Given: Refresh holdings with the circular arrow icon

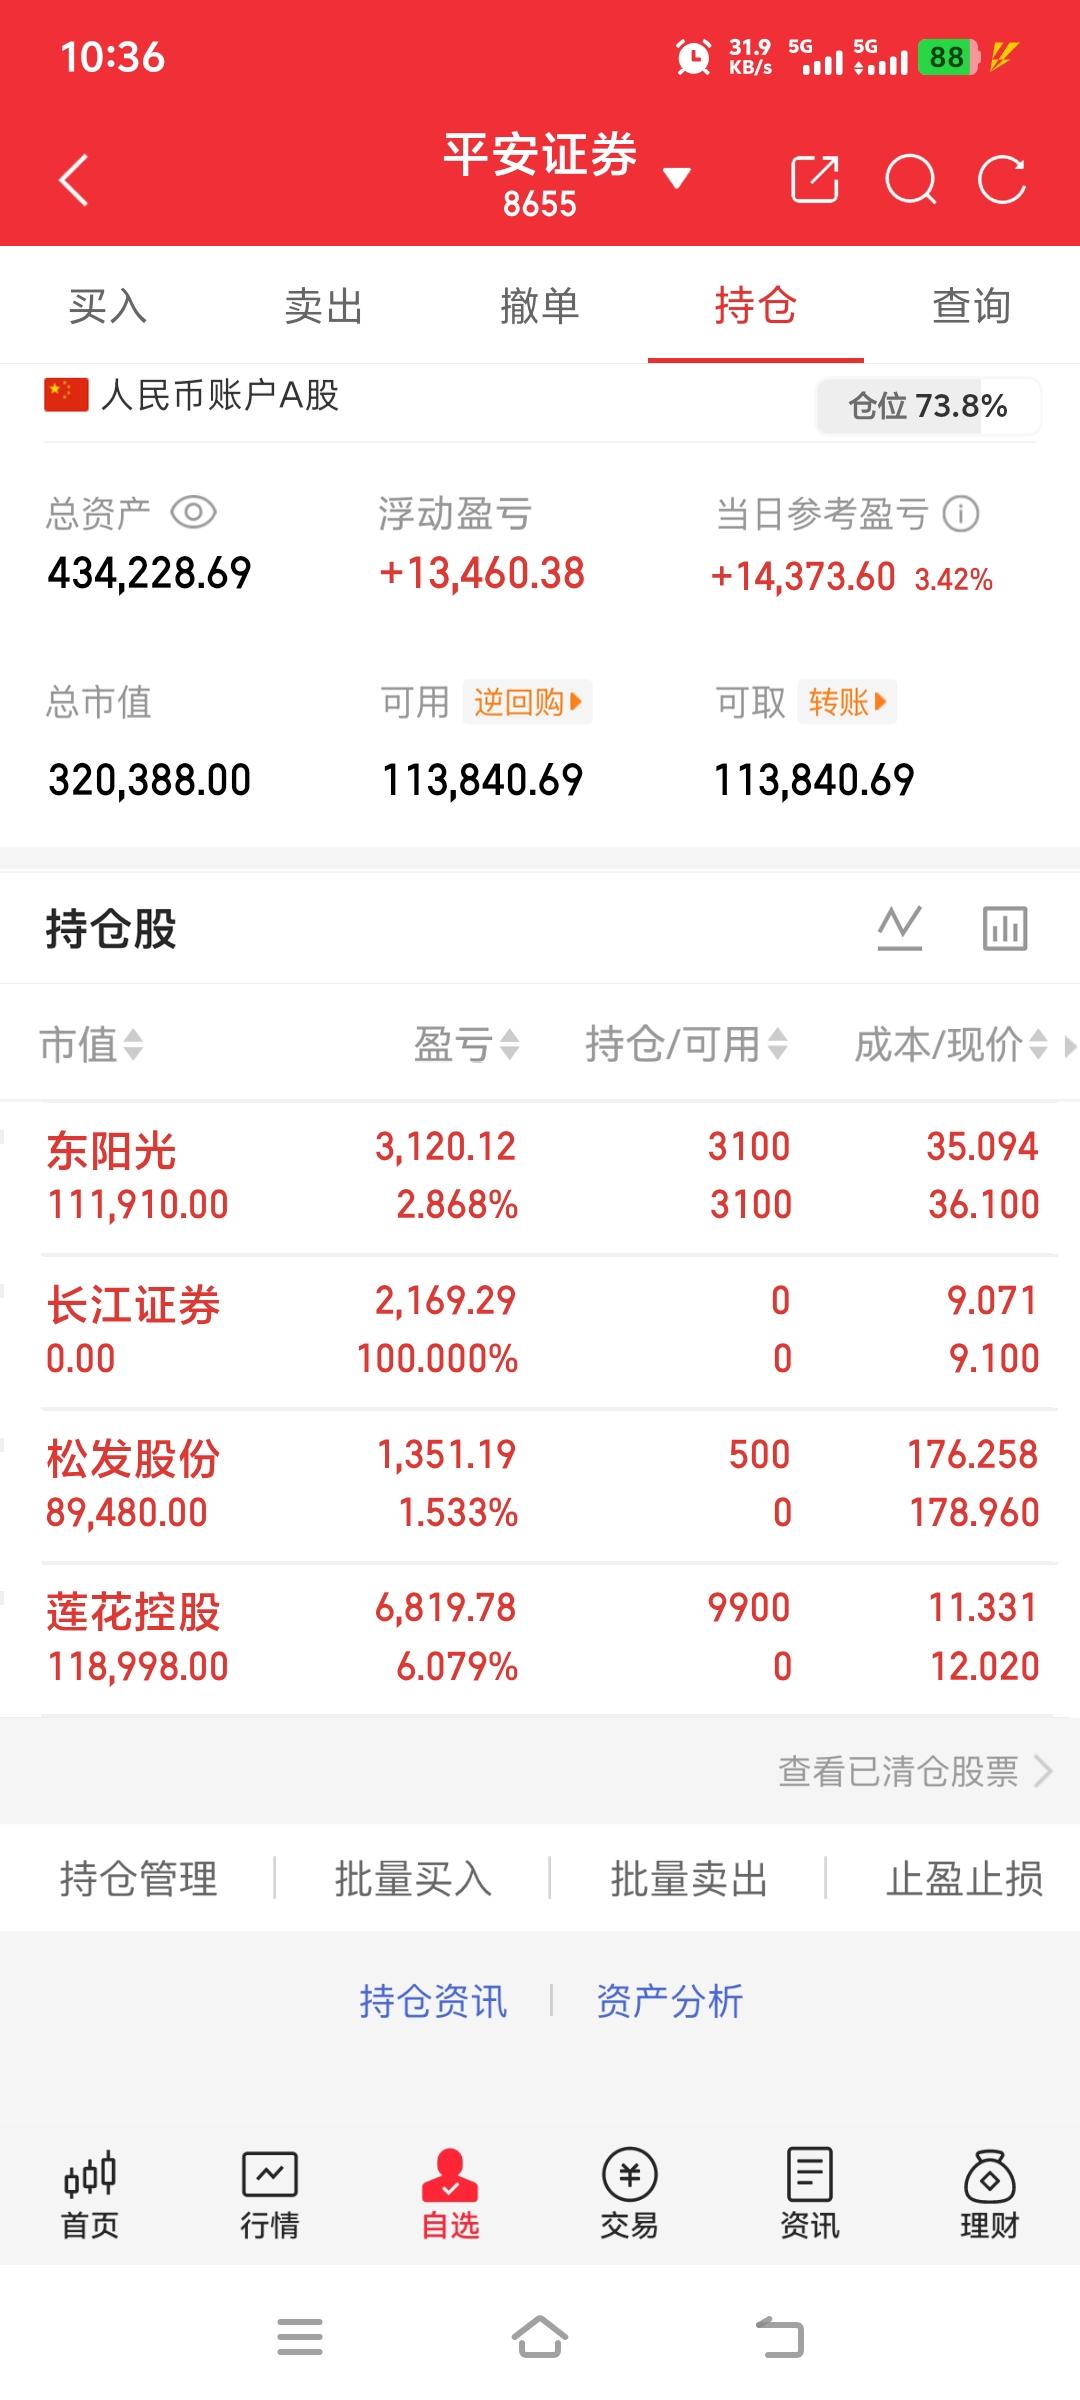Looking at the screenshot, I should tap(1002, 180).
